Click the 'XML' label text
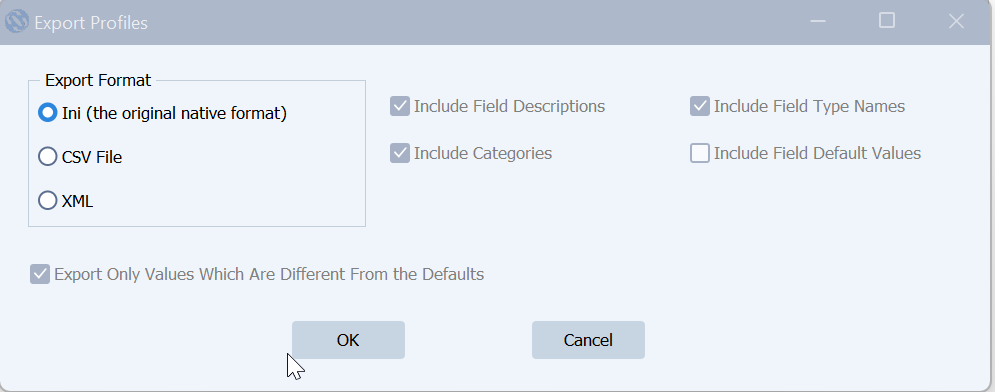 pos(77,202)
